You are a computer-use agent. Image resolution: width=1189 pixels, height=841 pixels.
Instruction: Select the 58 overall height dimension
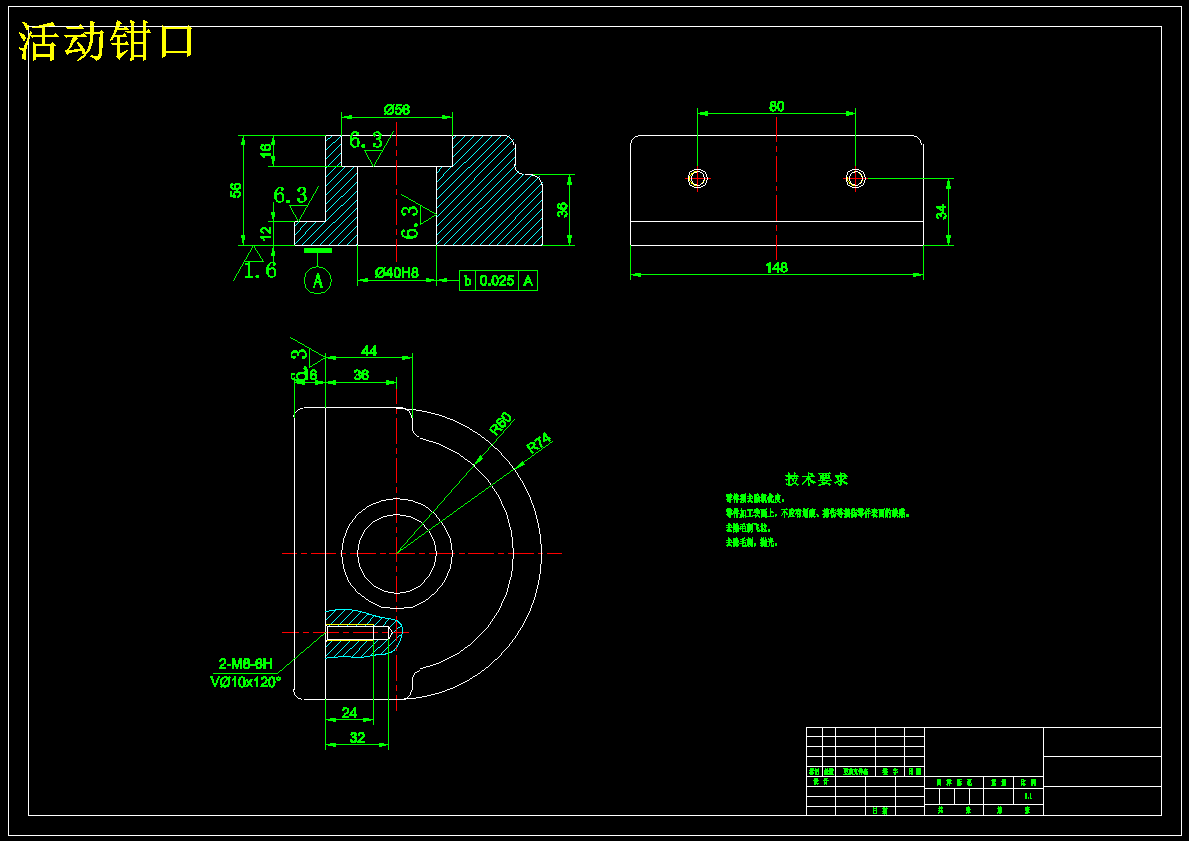(x=237, y=190)
